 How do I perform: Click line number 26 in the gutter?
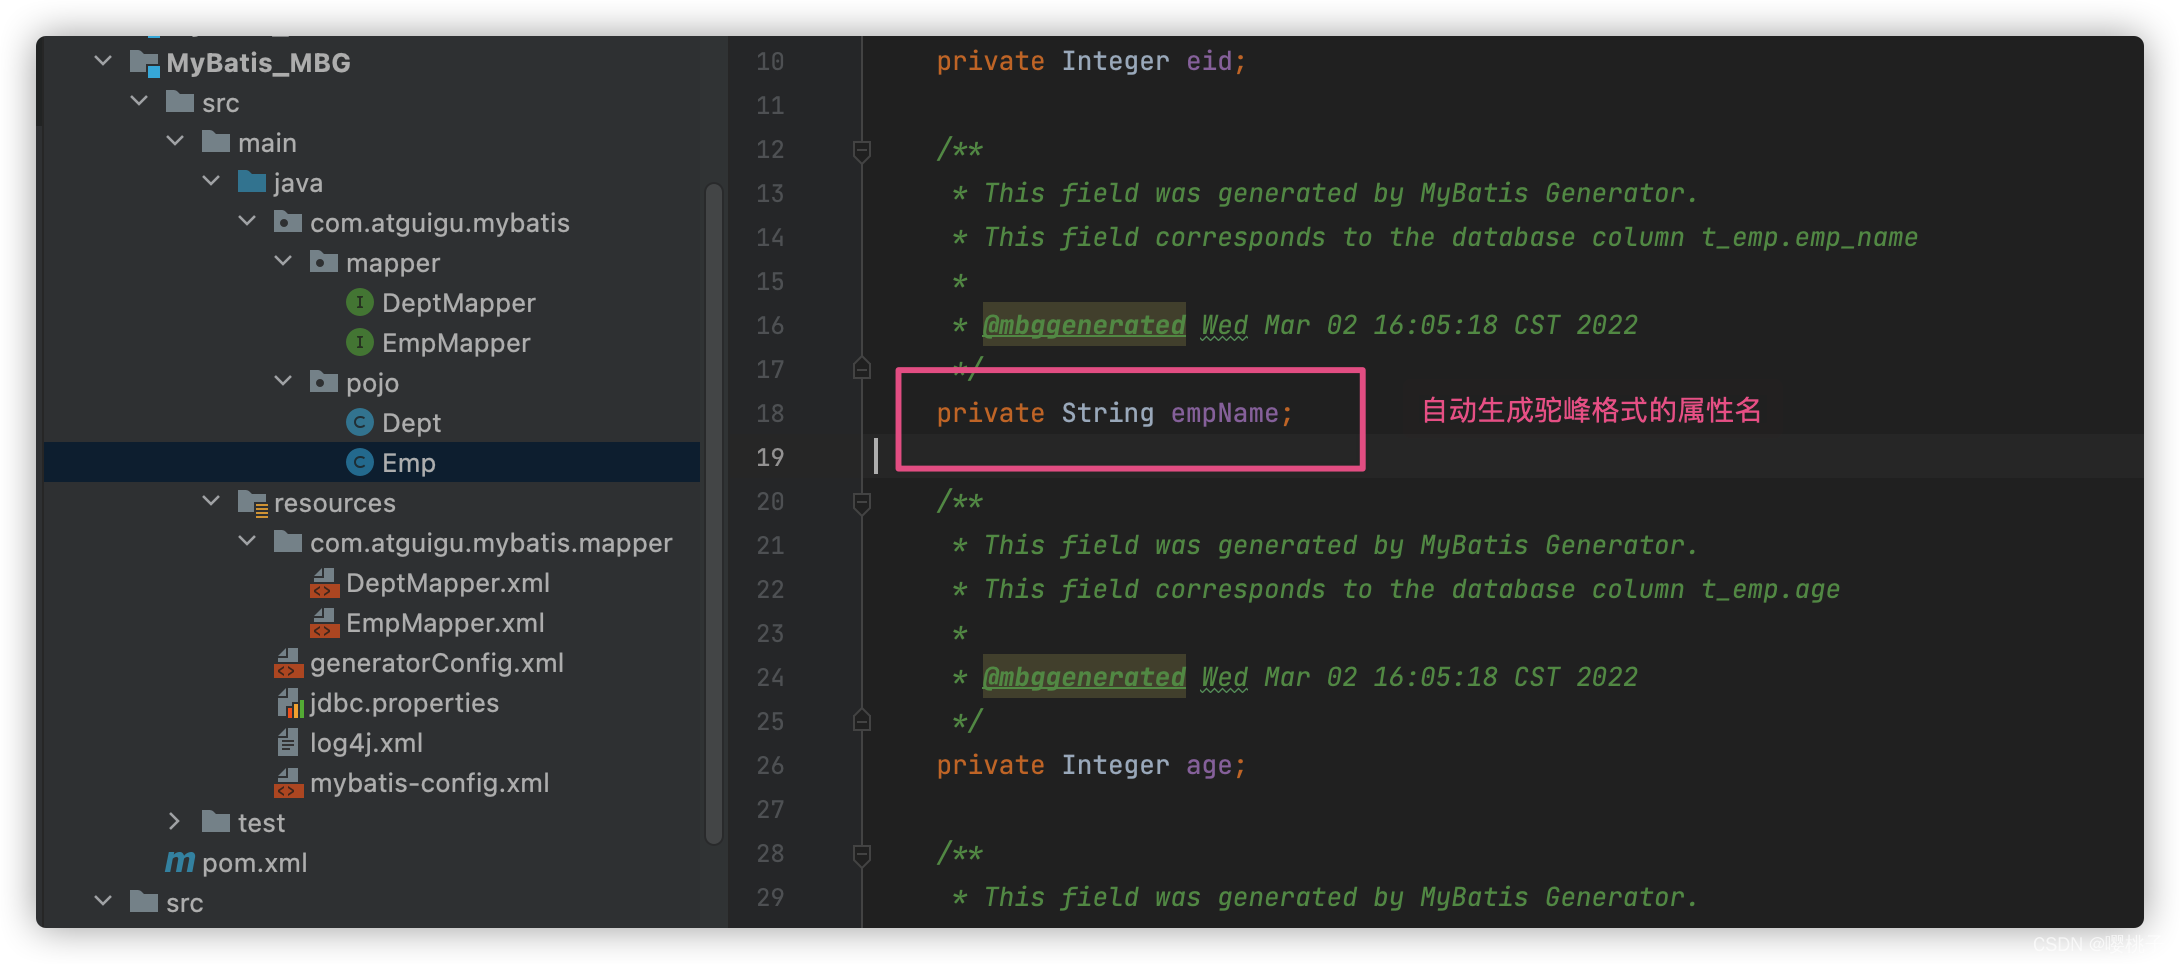pos(770,766)
